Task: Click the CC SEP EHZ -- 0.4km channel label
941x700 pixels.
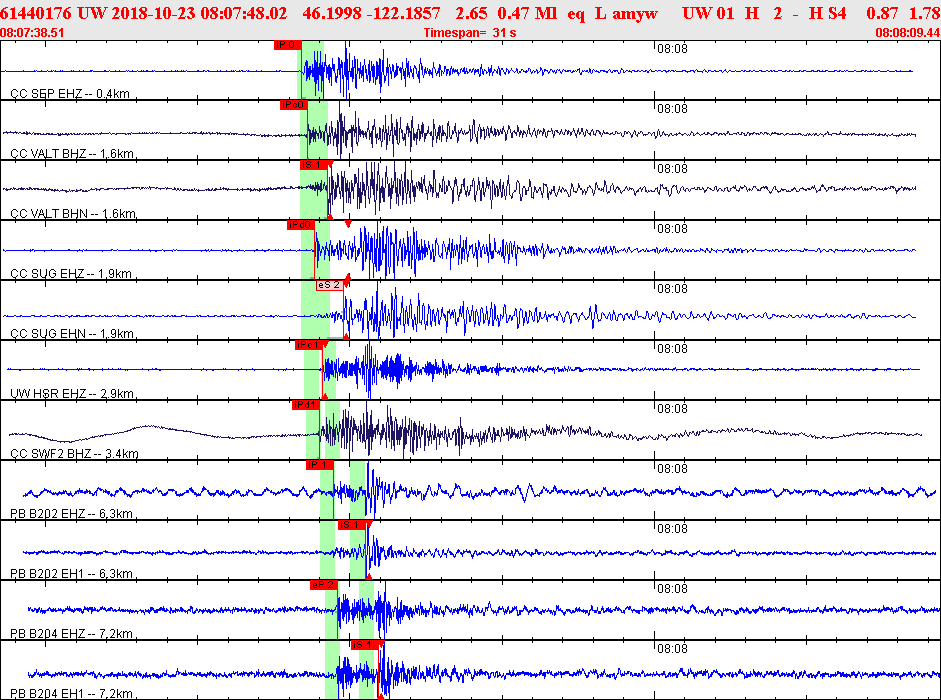Action: click(x=70, y=94)
